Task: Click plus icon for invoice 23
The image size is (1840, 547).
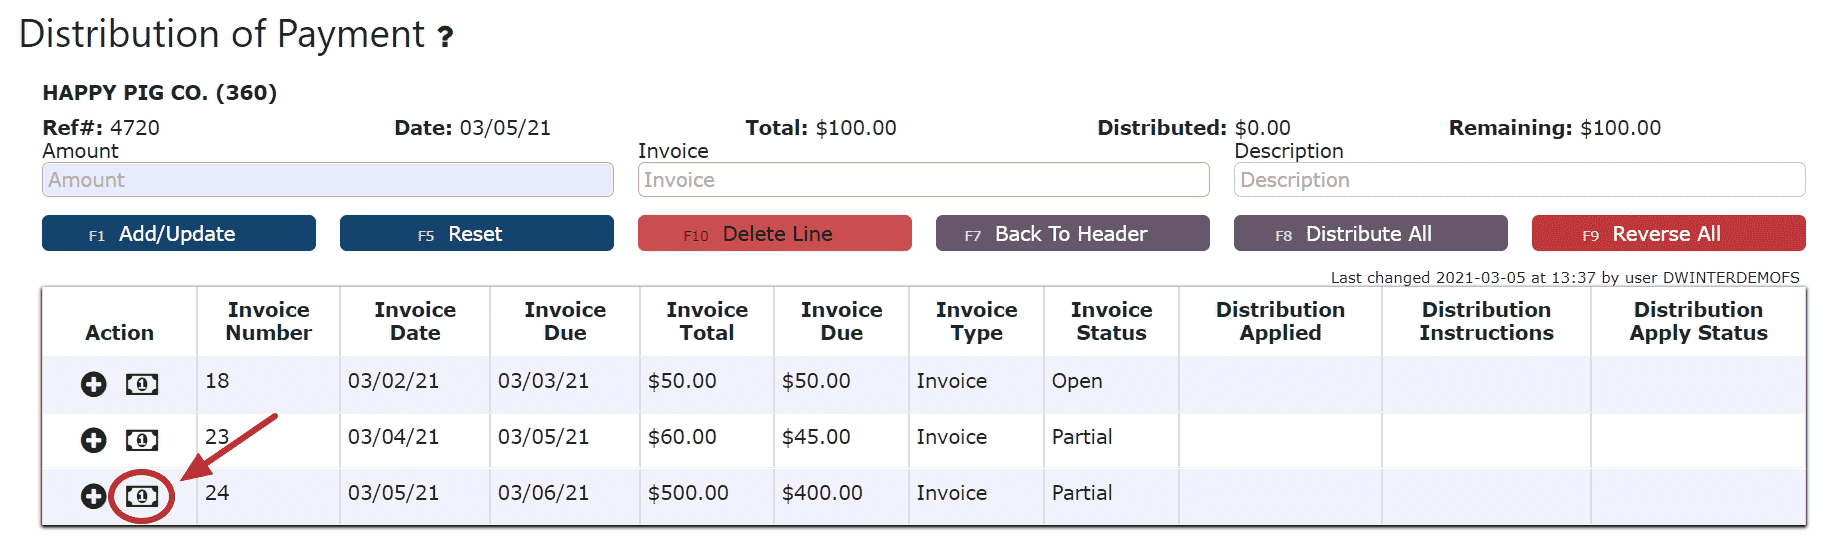Action: (x=94, y=440)
